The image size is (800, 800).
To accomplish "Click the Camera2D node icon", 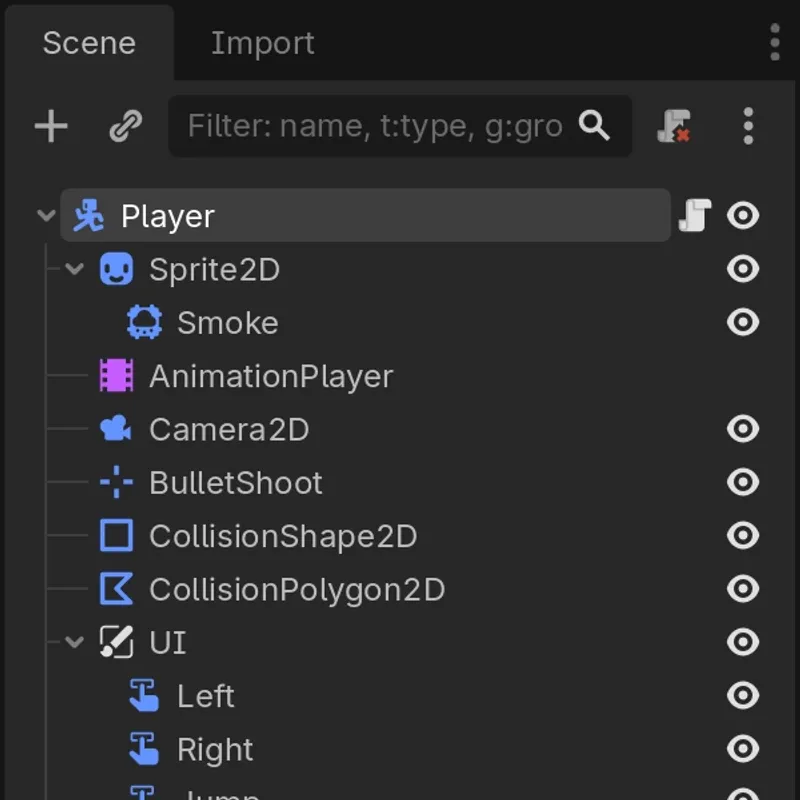I will click(x=117, y=429).
